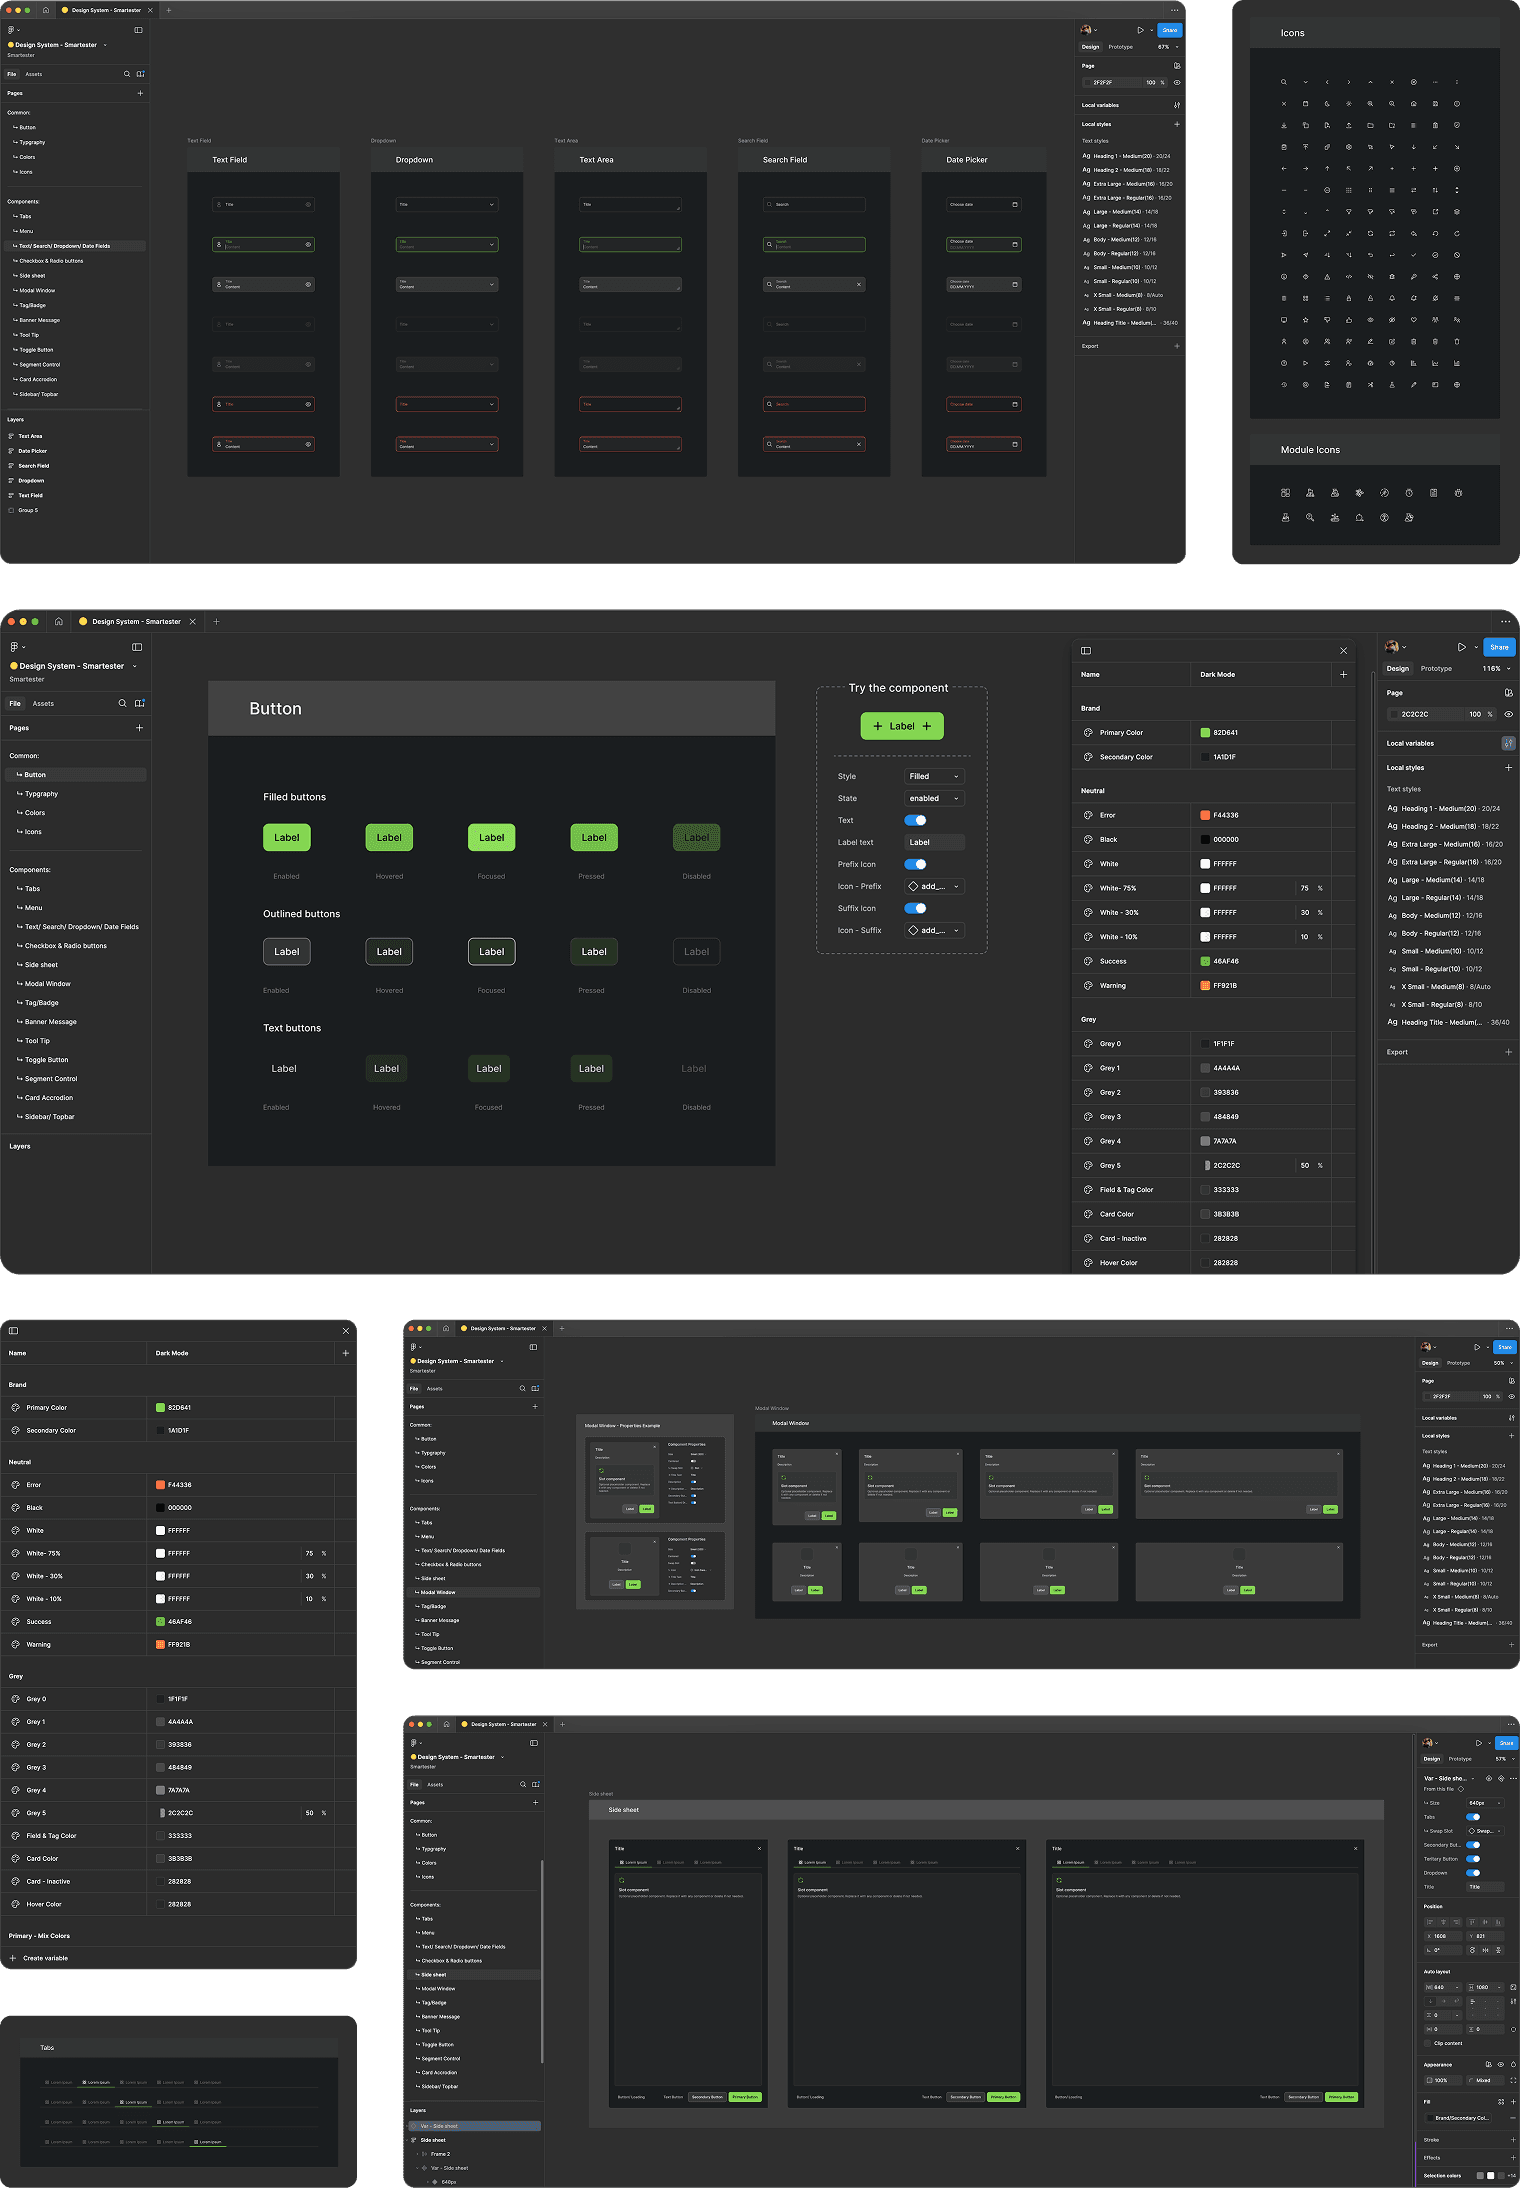Toggle sidebar panel icon in Button page window
This screenshot has height=2188, width=1520.
(137, 647)
